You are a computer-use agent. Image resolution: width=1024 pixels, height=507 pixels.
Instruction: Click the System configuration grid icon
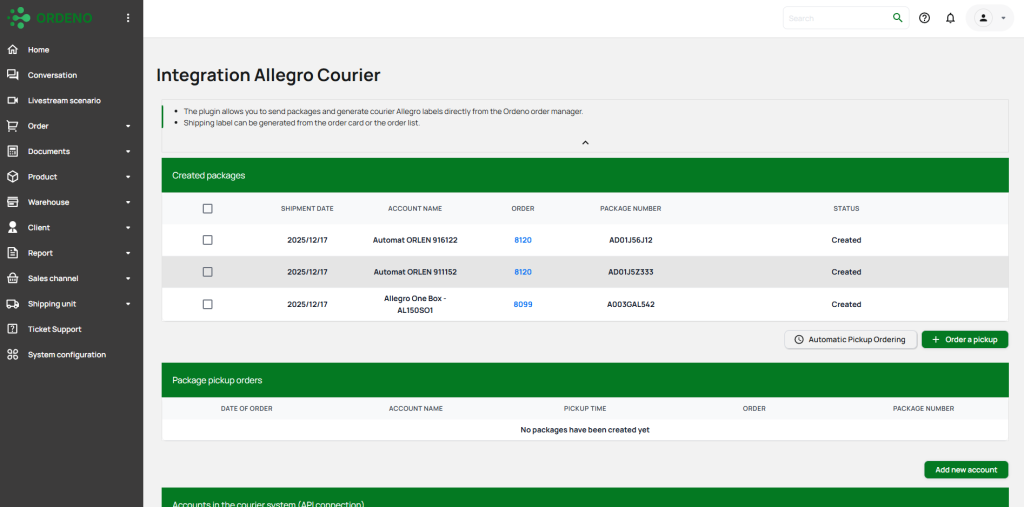click(12, 355)
